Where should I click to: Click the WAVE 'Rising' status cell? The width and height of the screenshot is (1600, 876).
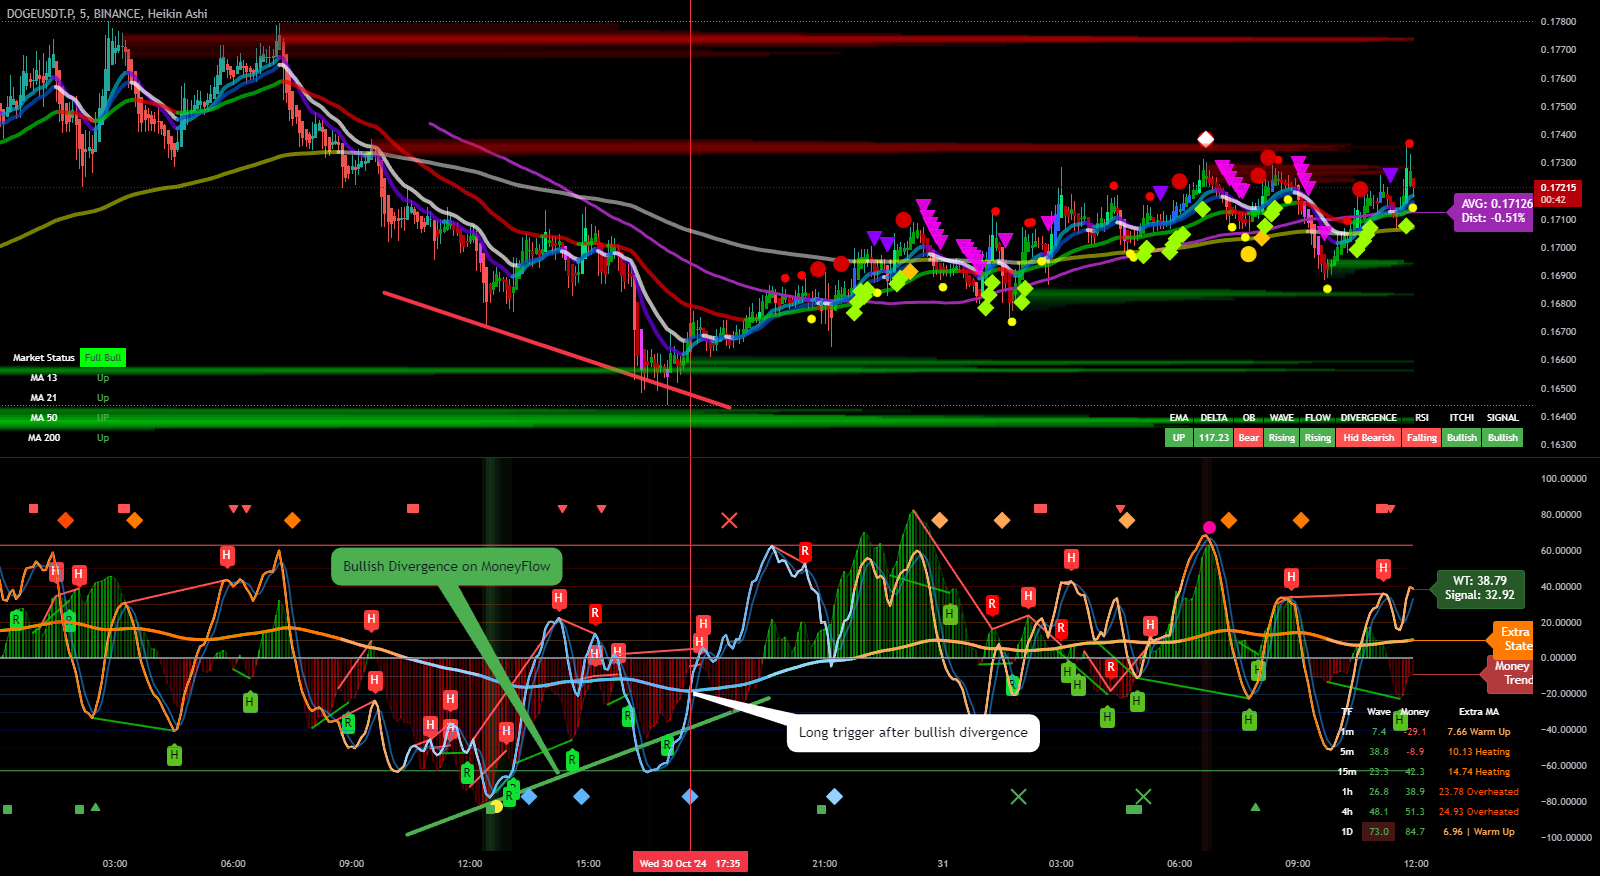pyautogui.click(x=1282, y=438)
